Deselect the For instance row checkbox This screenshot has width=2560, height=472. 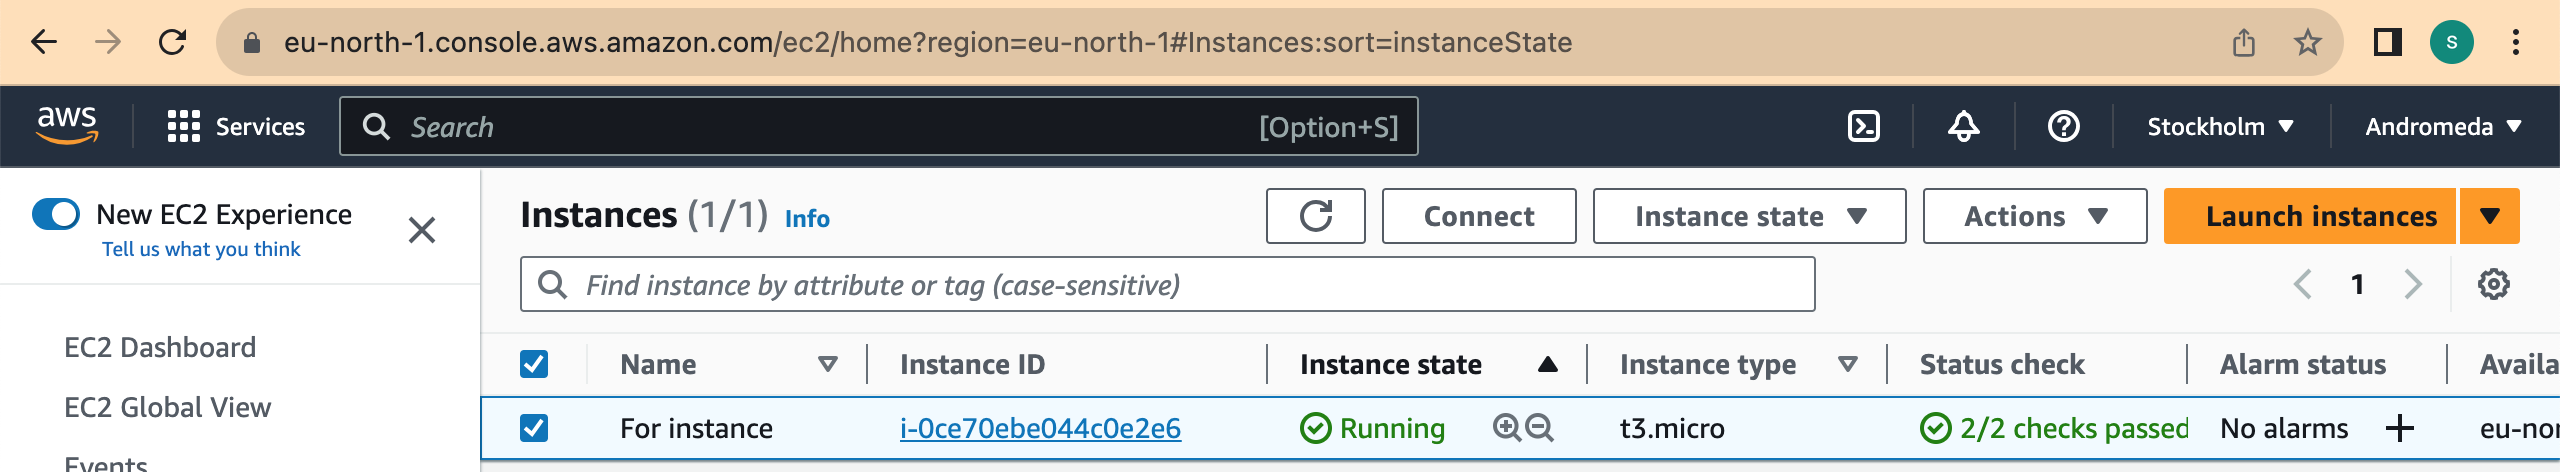(x=534, y=428)
